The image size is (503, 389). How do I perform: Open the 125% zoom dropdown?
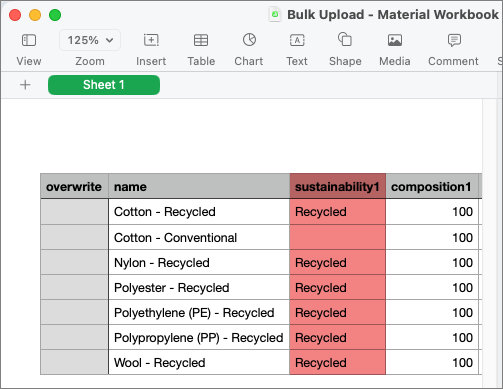(90, 40)
